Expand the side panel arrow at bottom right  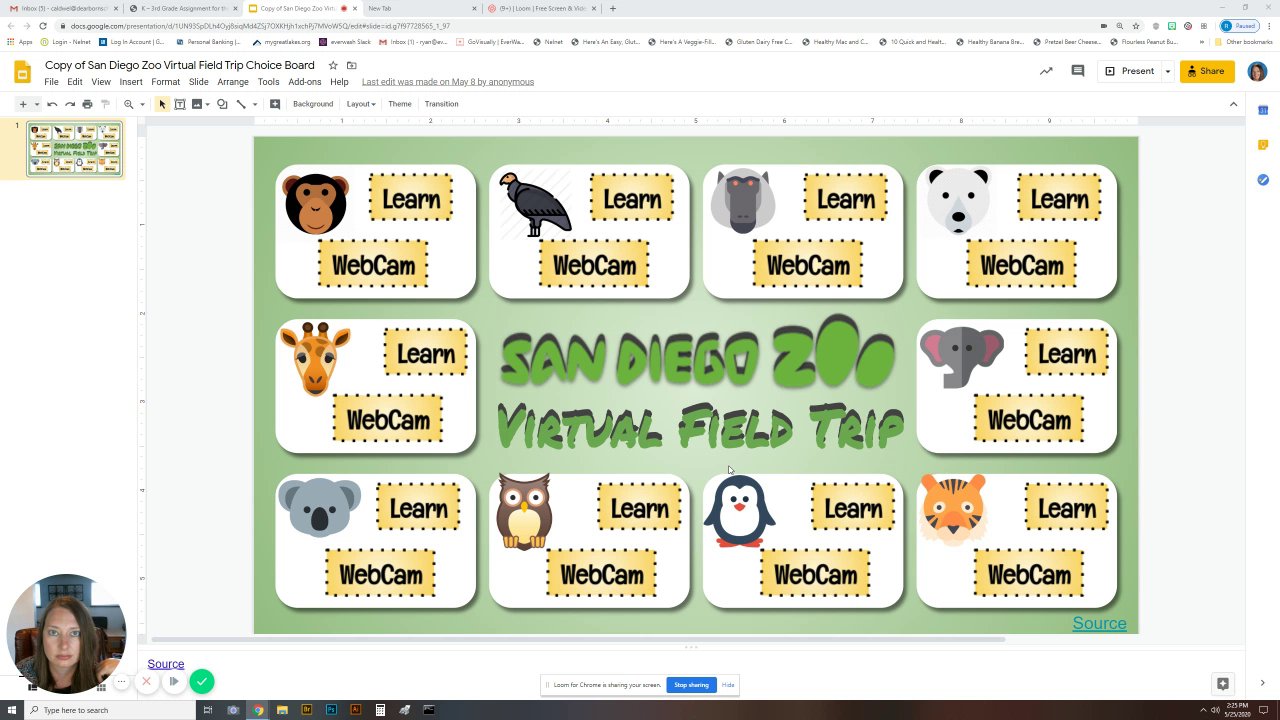click(1262, 683)
